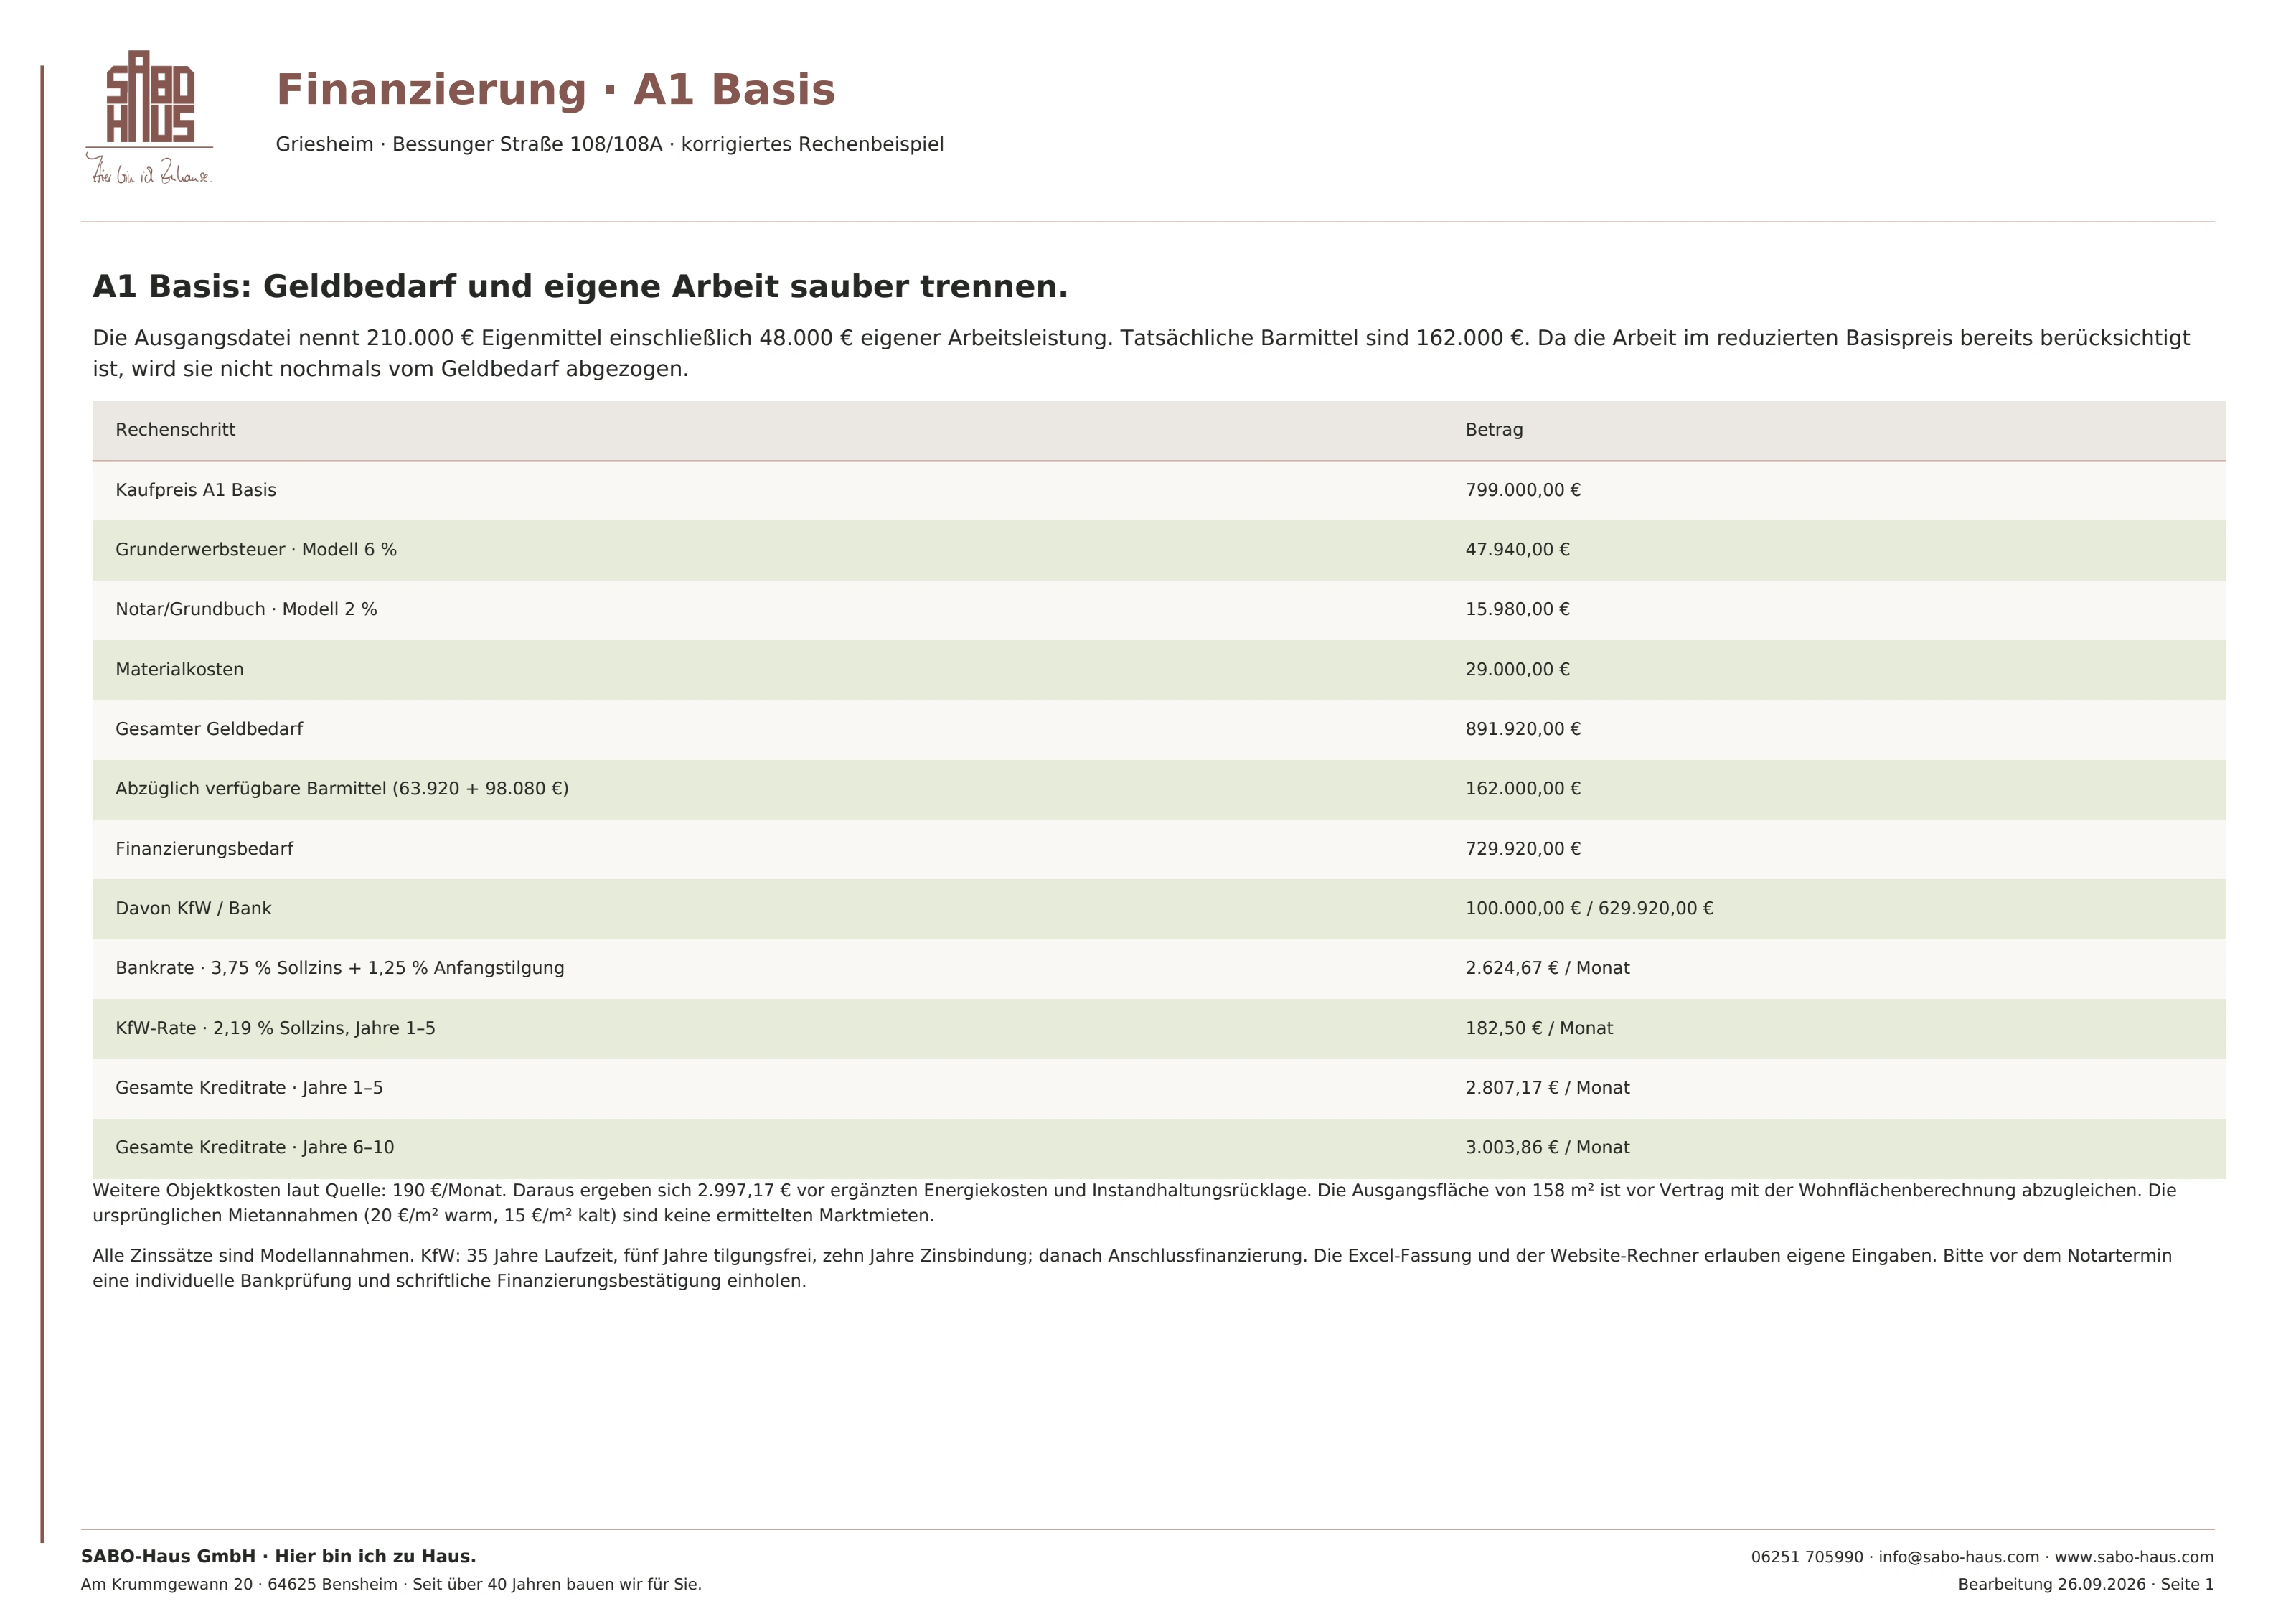Click the "Rechenschritt" column header
The image size is (2296, 1624).
click(x=175, y=430)
